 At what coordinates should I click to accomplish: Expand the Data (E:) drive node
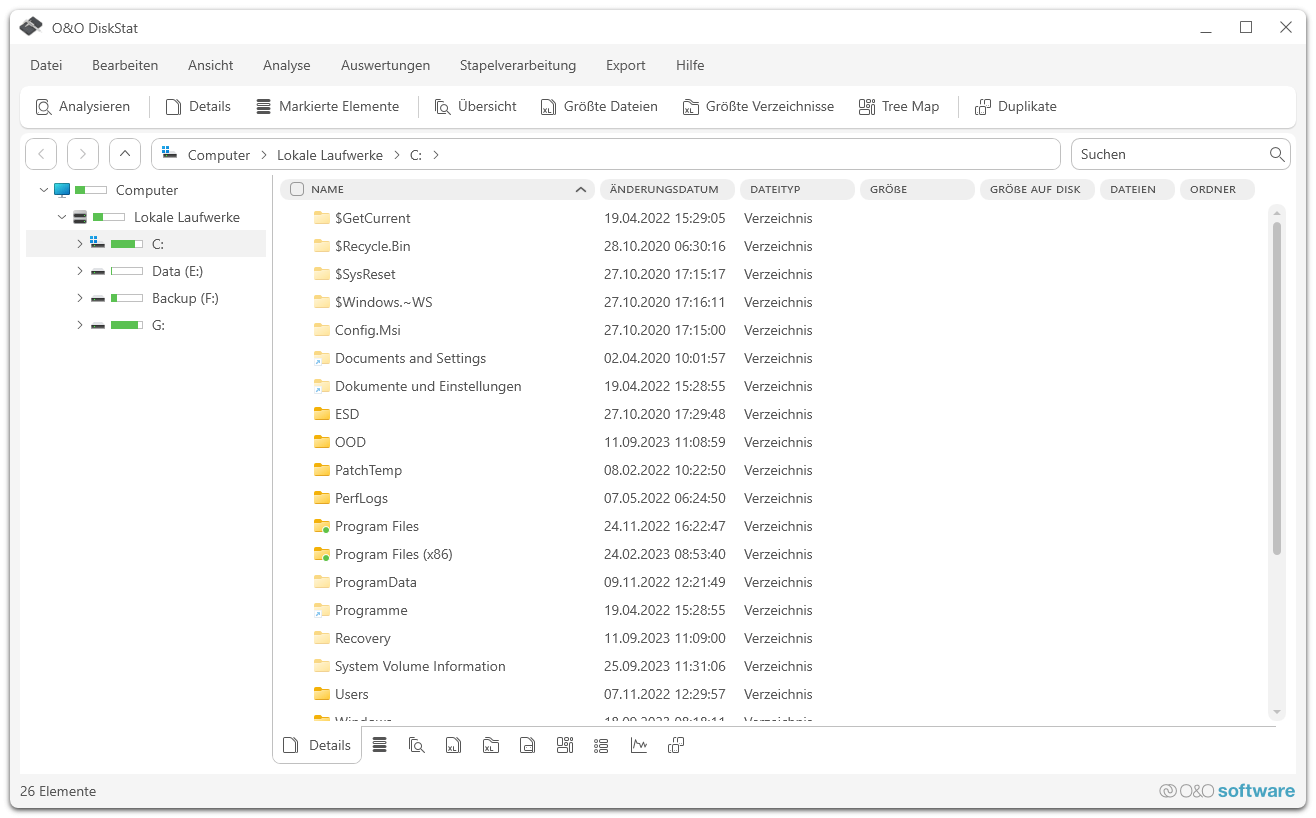[x=79, y=271]
